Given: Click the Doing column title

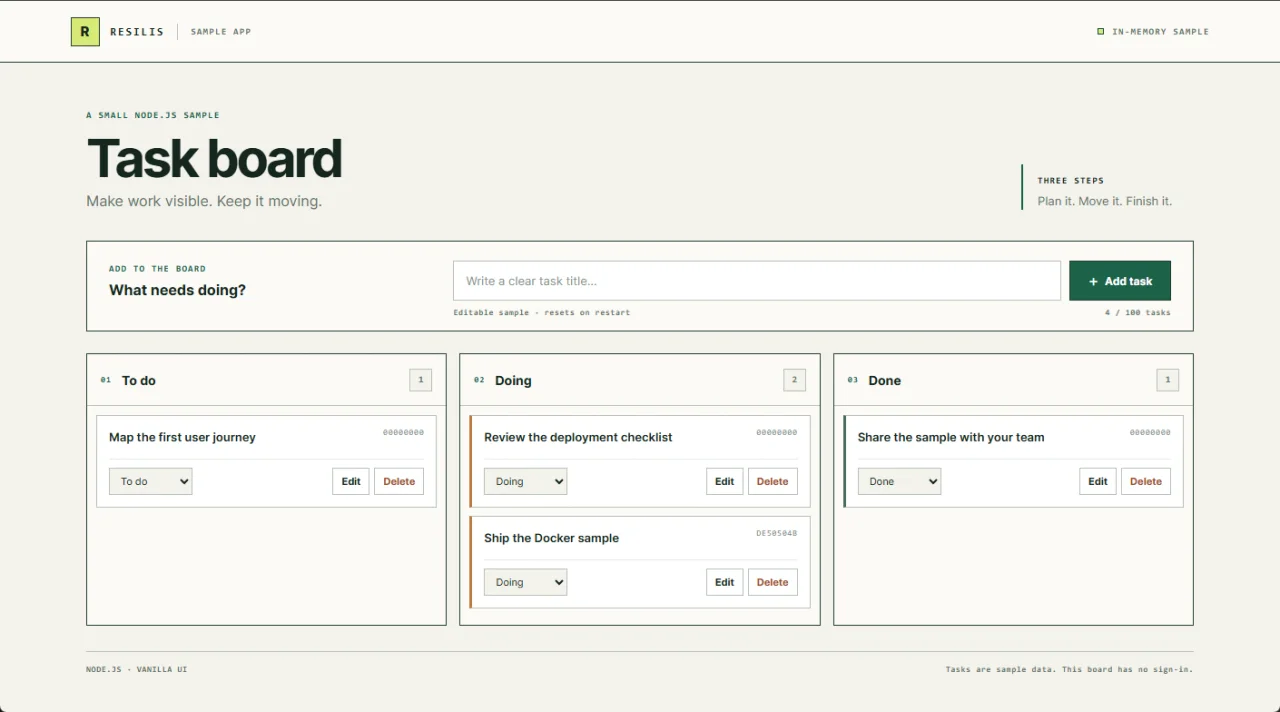Looking at the screenshot, I should 513,380.
